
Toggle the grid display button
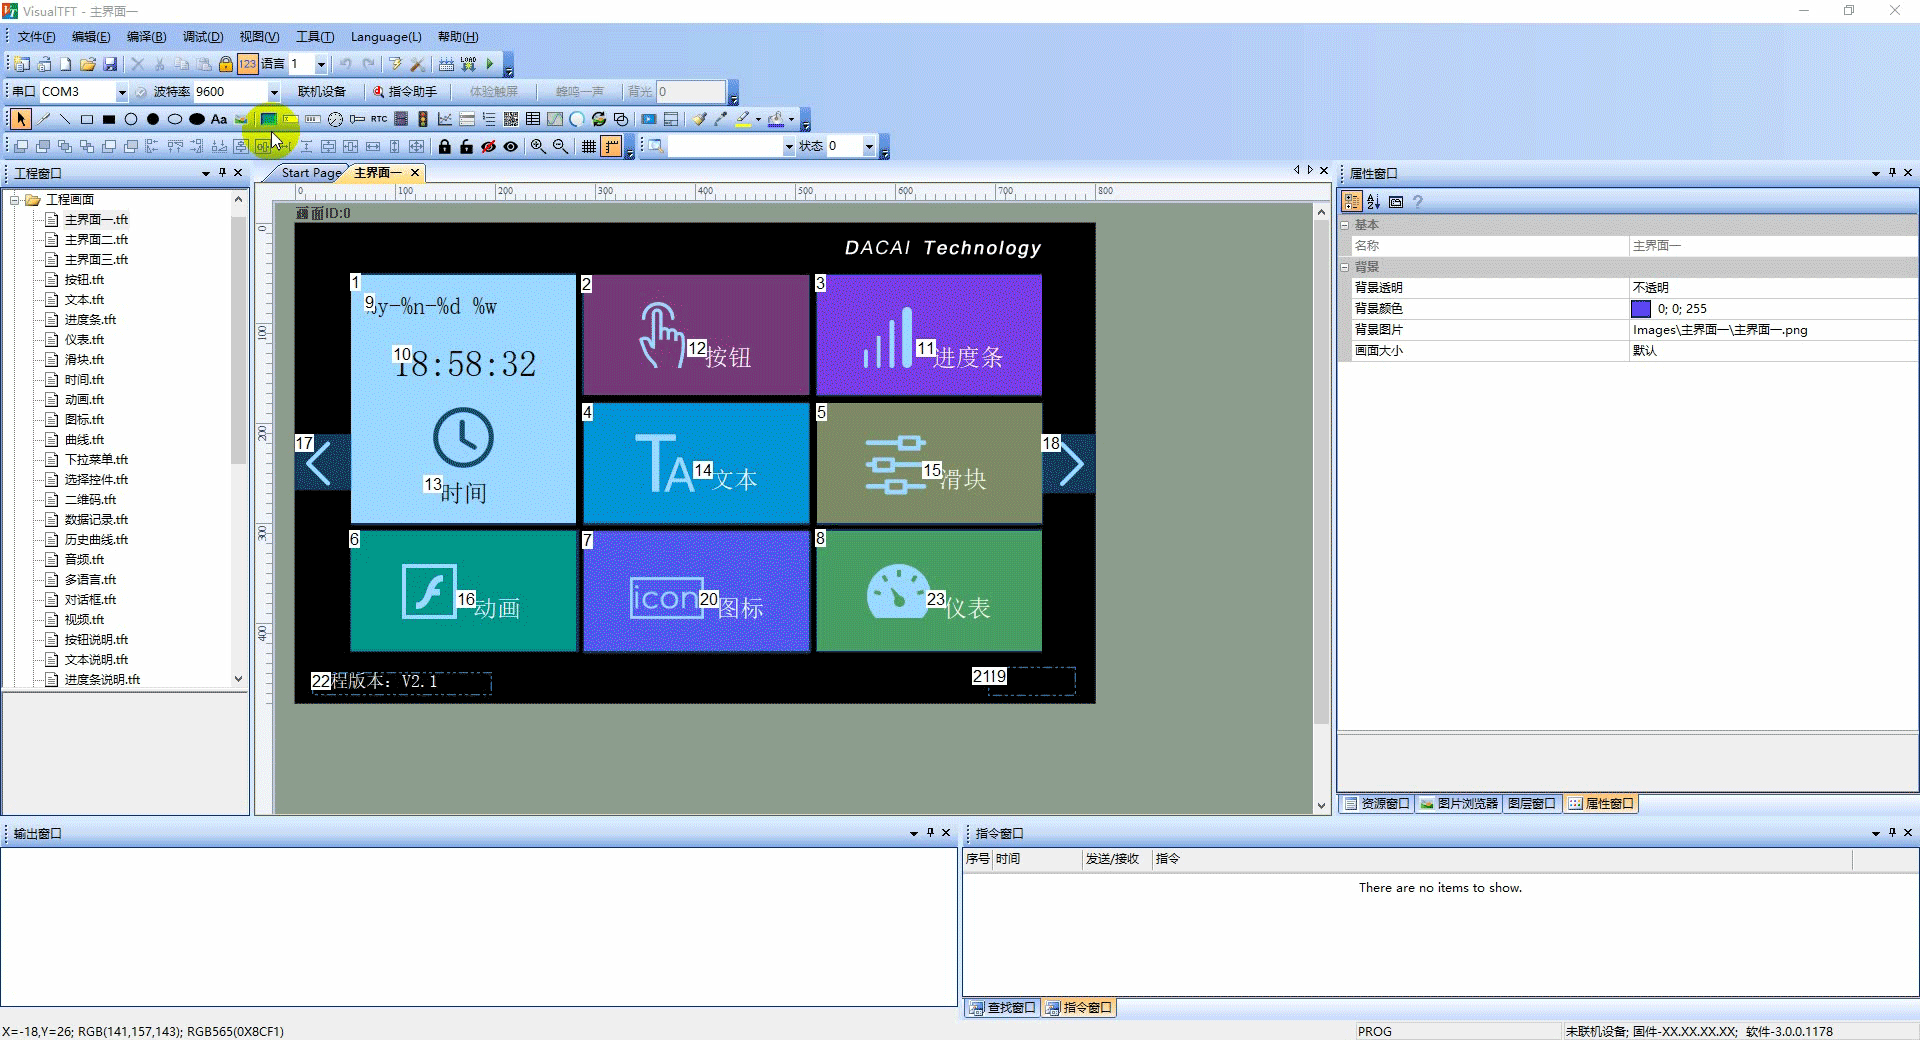pyautogui.click(x=589, y=146)
